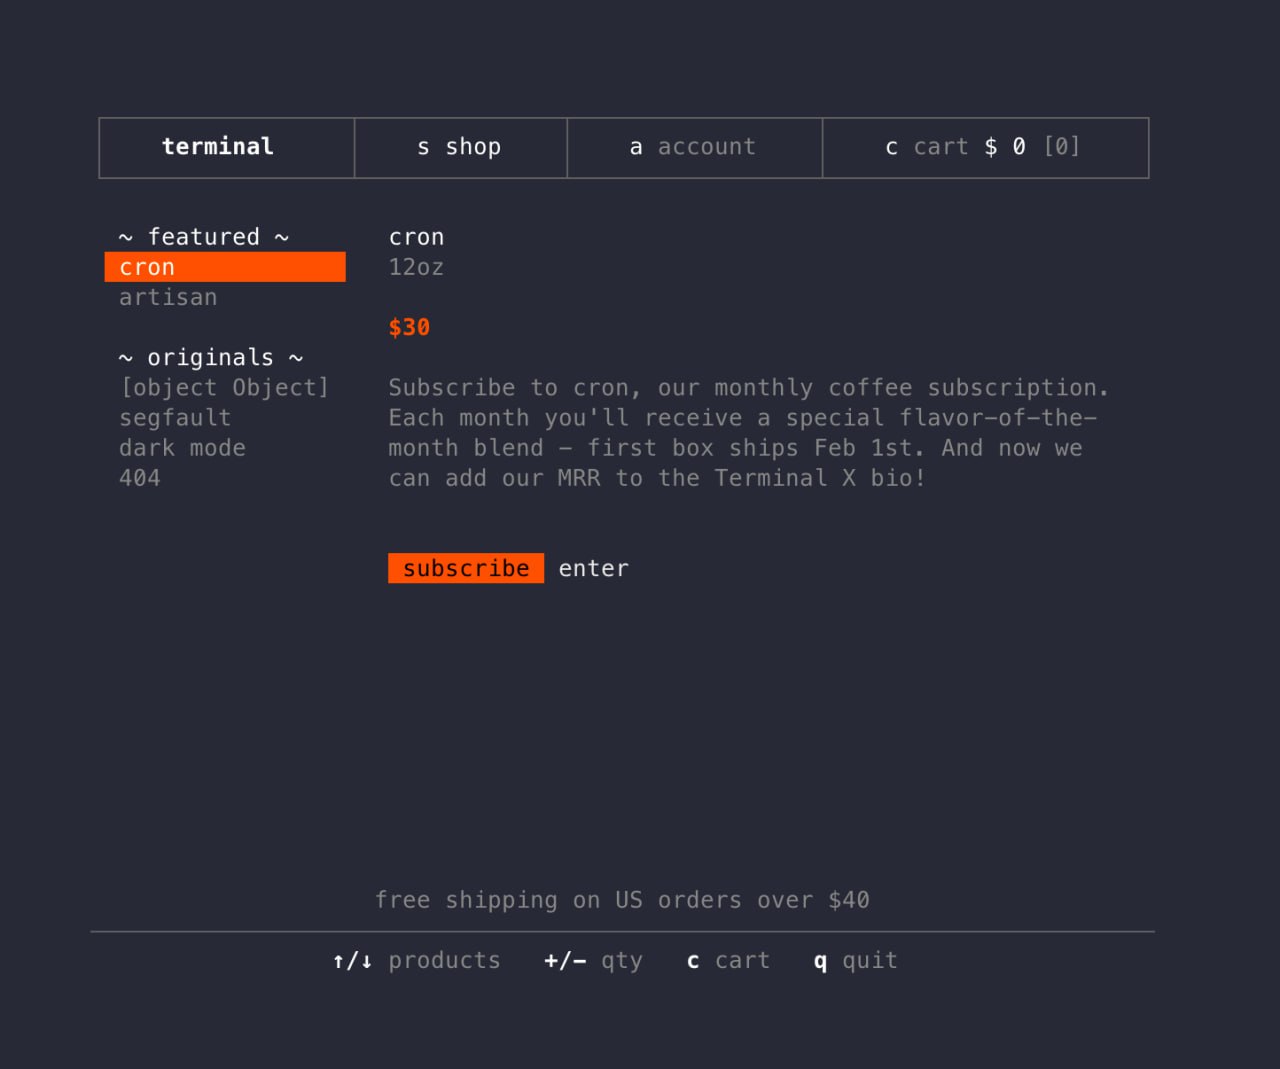Click the free shipping notice text

(622, 900)
